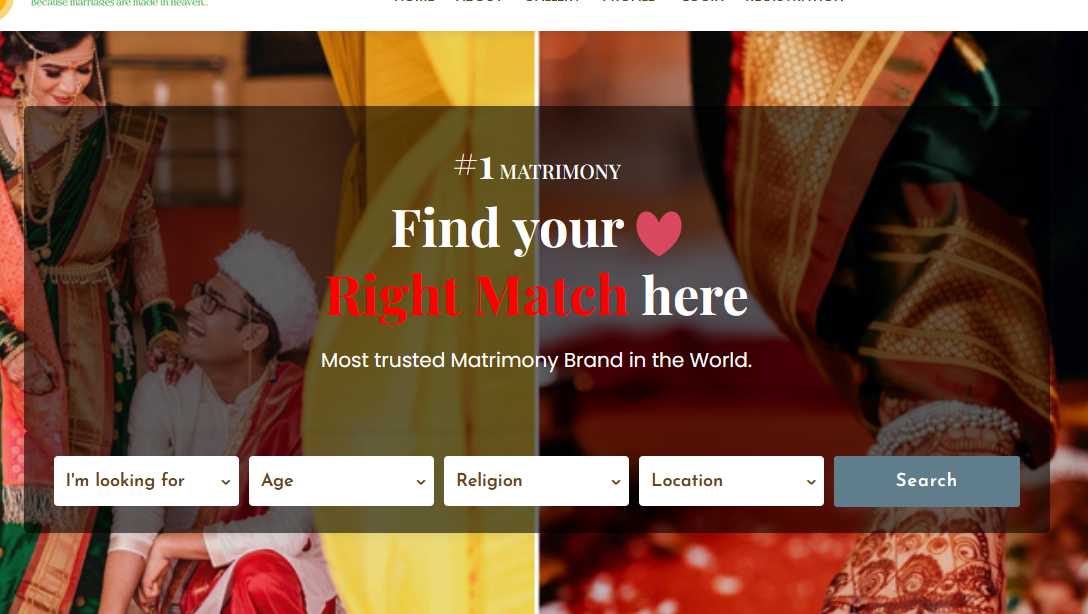Click the chevron arrow in the Location field
The image size is (1088, 614).
point(810,481)
